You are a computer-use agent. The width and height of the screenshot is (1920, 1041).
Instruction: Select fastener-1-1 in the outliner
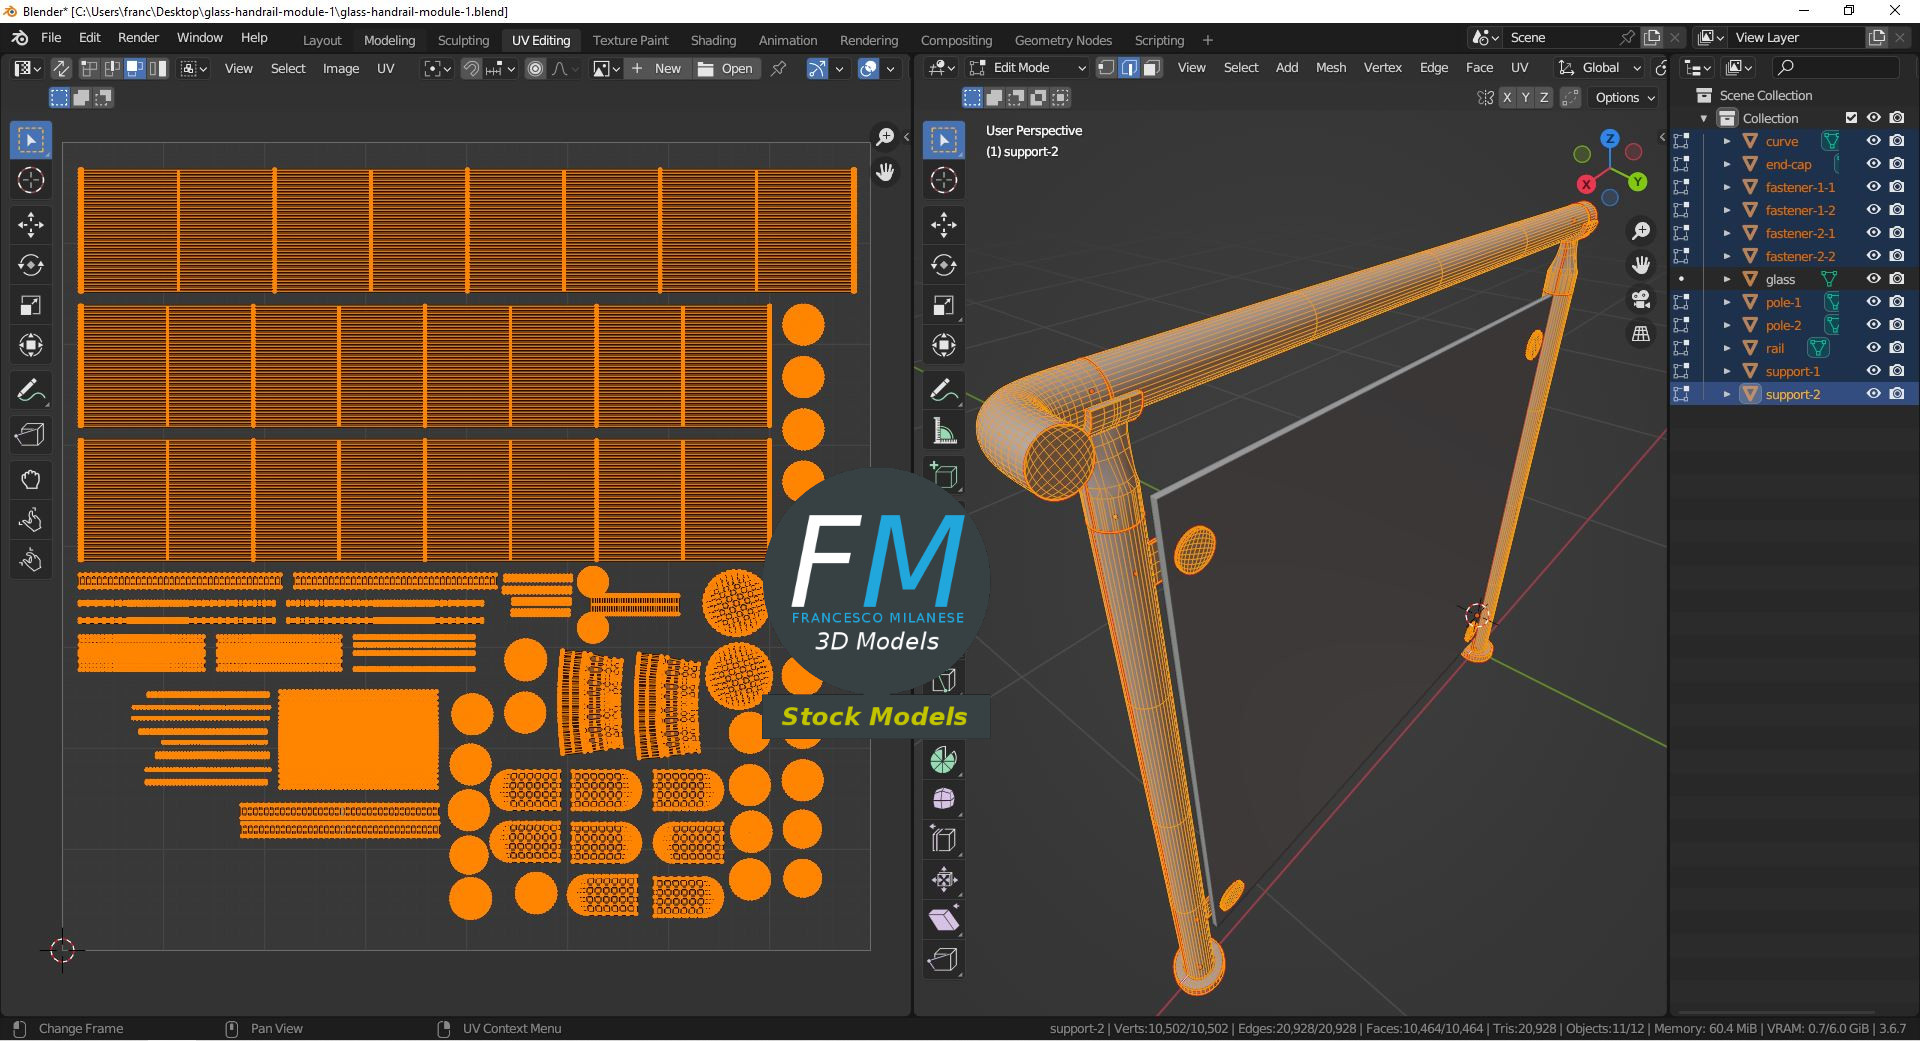pyautogui.click(x=1800, y=187)
